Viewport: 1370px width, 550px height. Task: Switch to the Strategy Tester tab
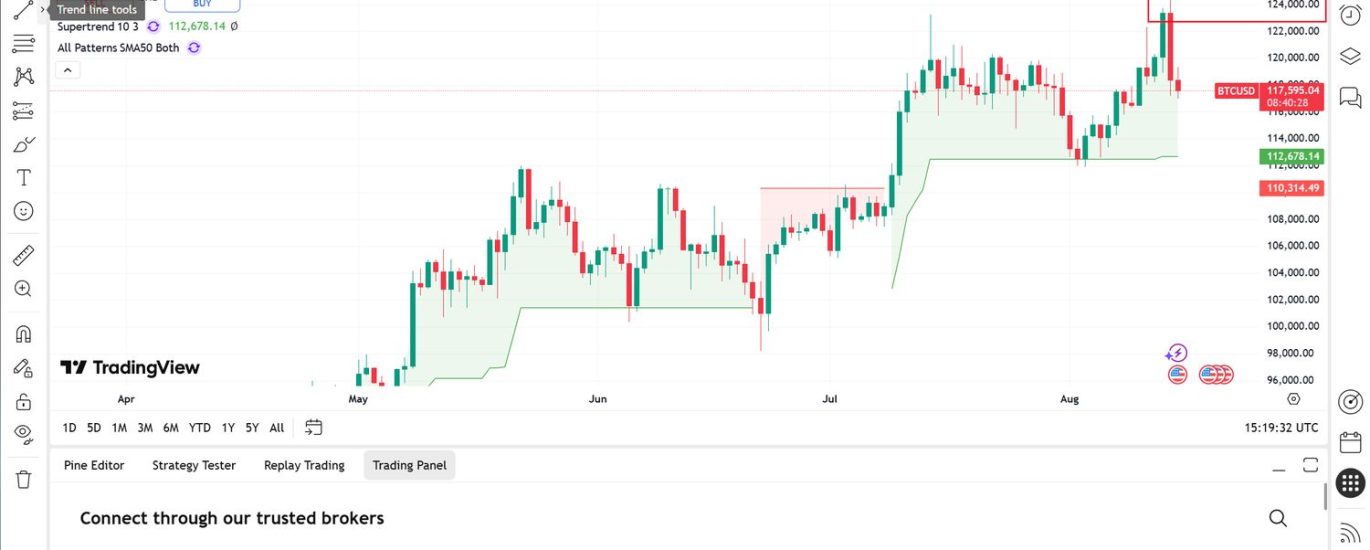click(194, 465)
